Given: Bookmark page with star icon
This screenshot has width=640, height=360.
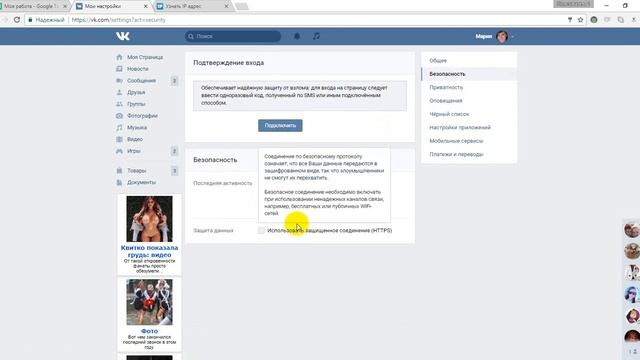Looking at the screenshot, I should point(580,20).
